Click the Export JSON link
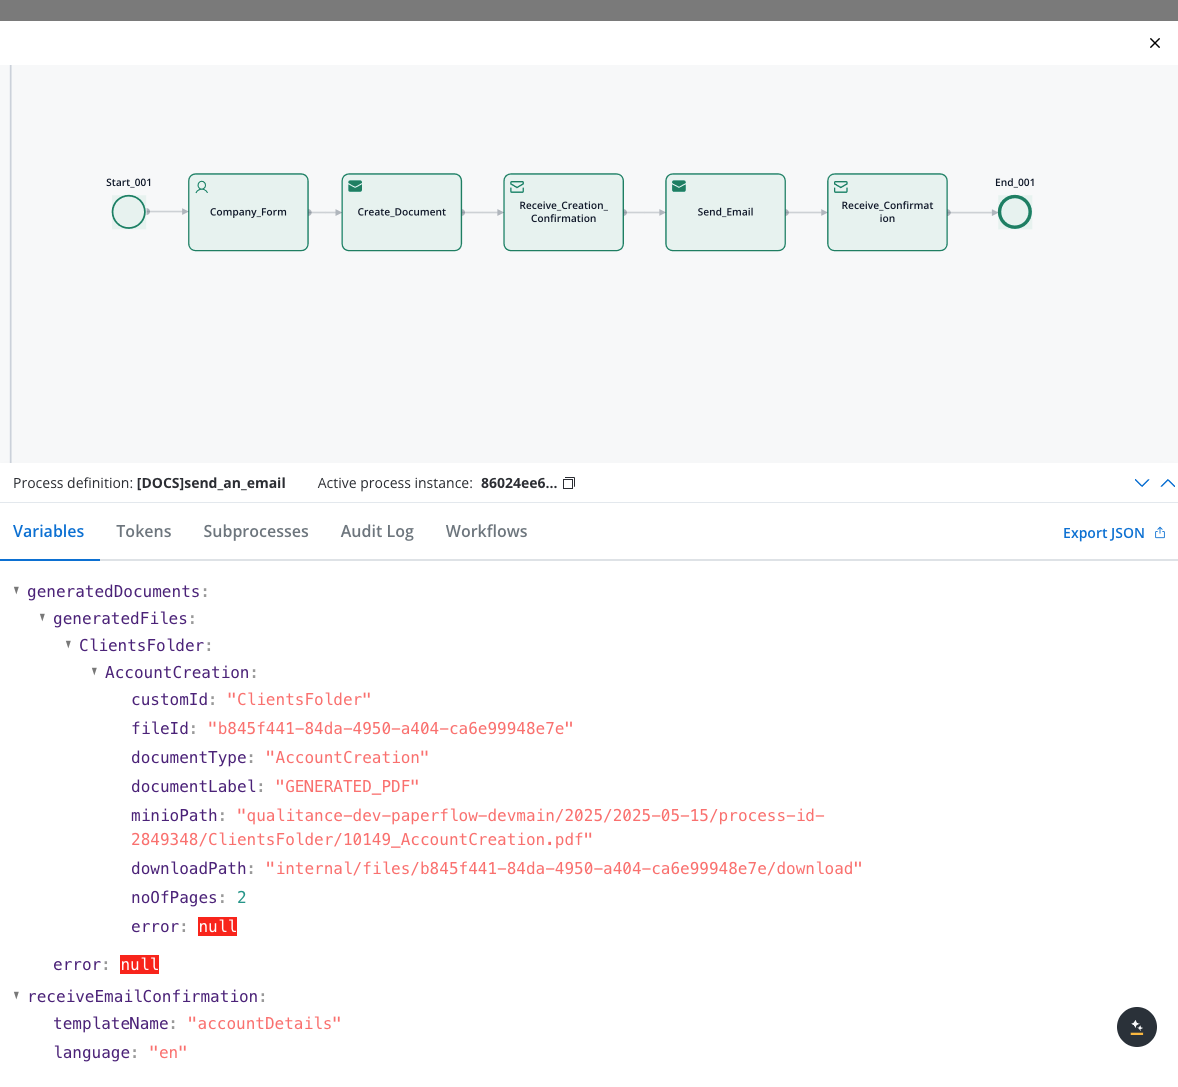Image resolution: width=1178 pixels, height=1087 pixels. click(1104, 533)
